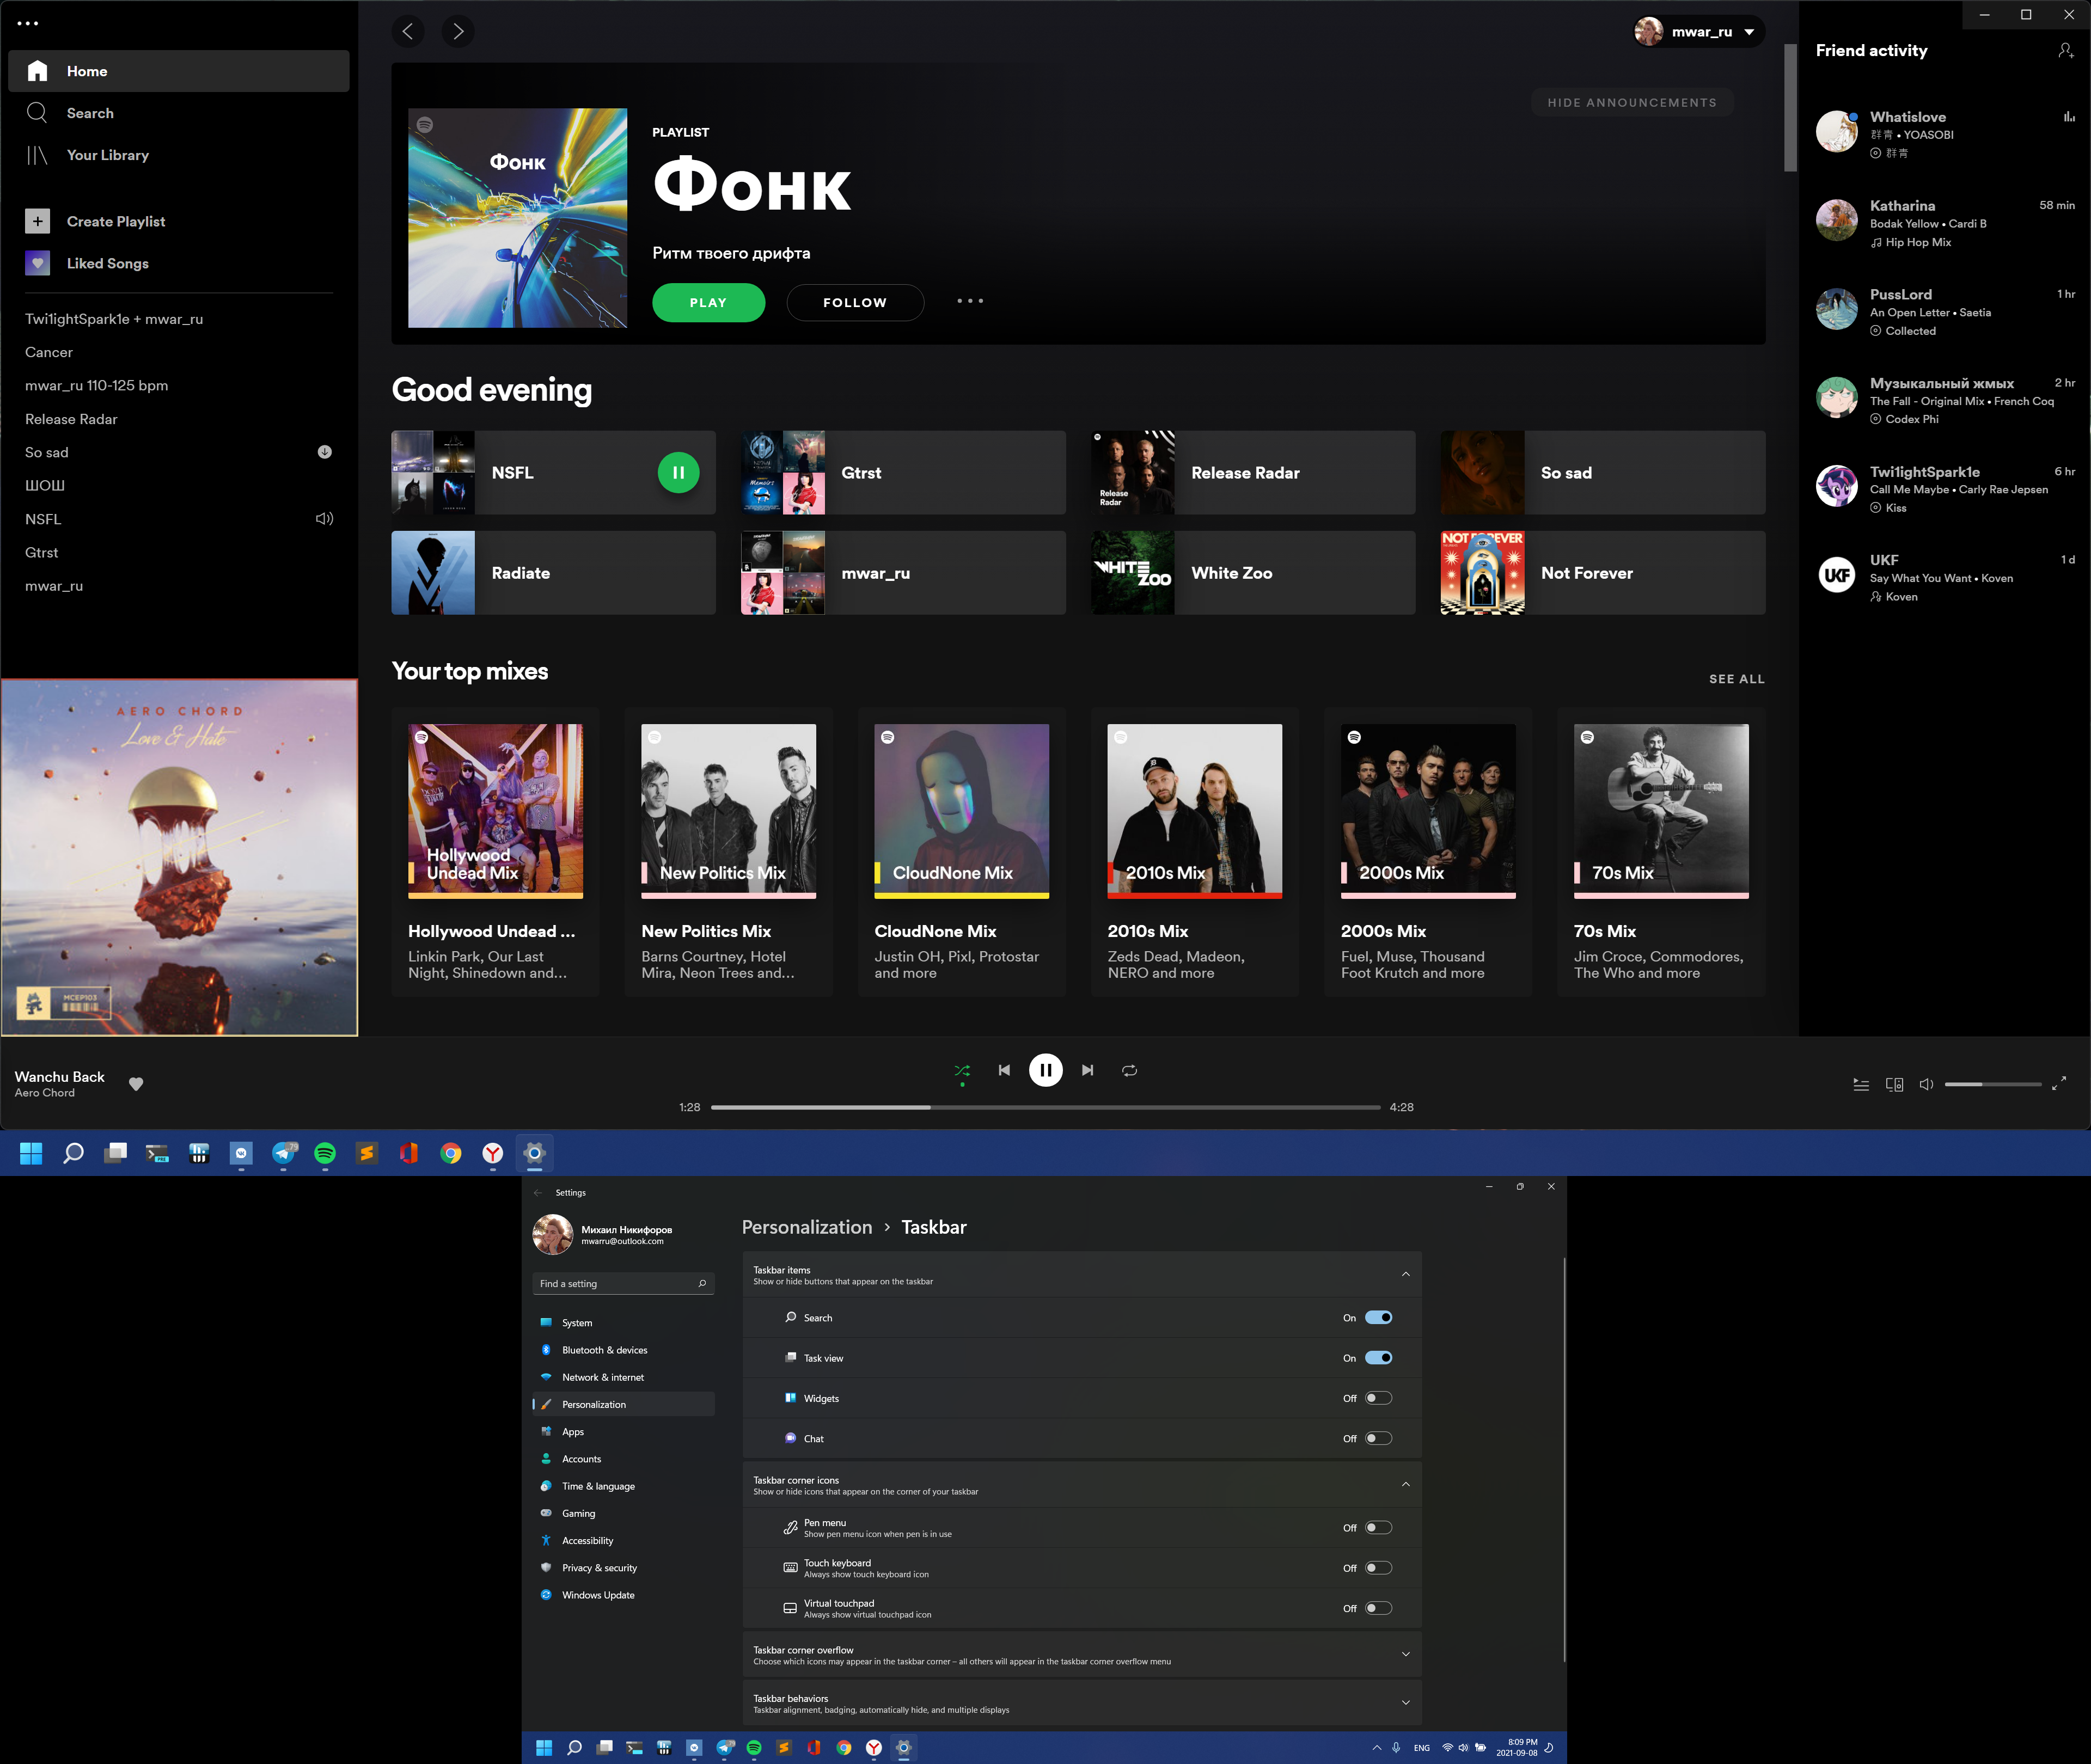Pause the current song in player bar
Screen dimensions: 2091x1764
pos(1046,1070)
